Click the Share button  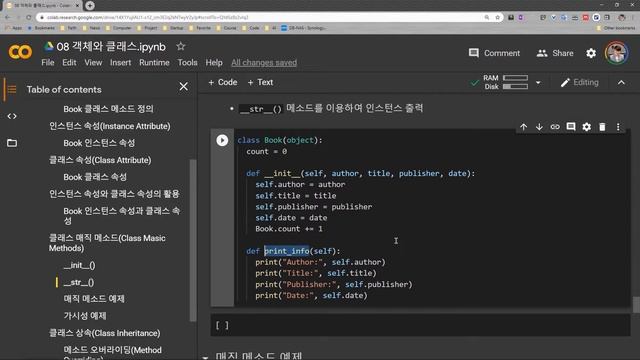(555, 53)
